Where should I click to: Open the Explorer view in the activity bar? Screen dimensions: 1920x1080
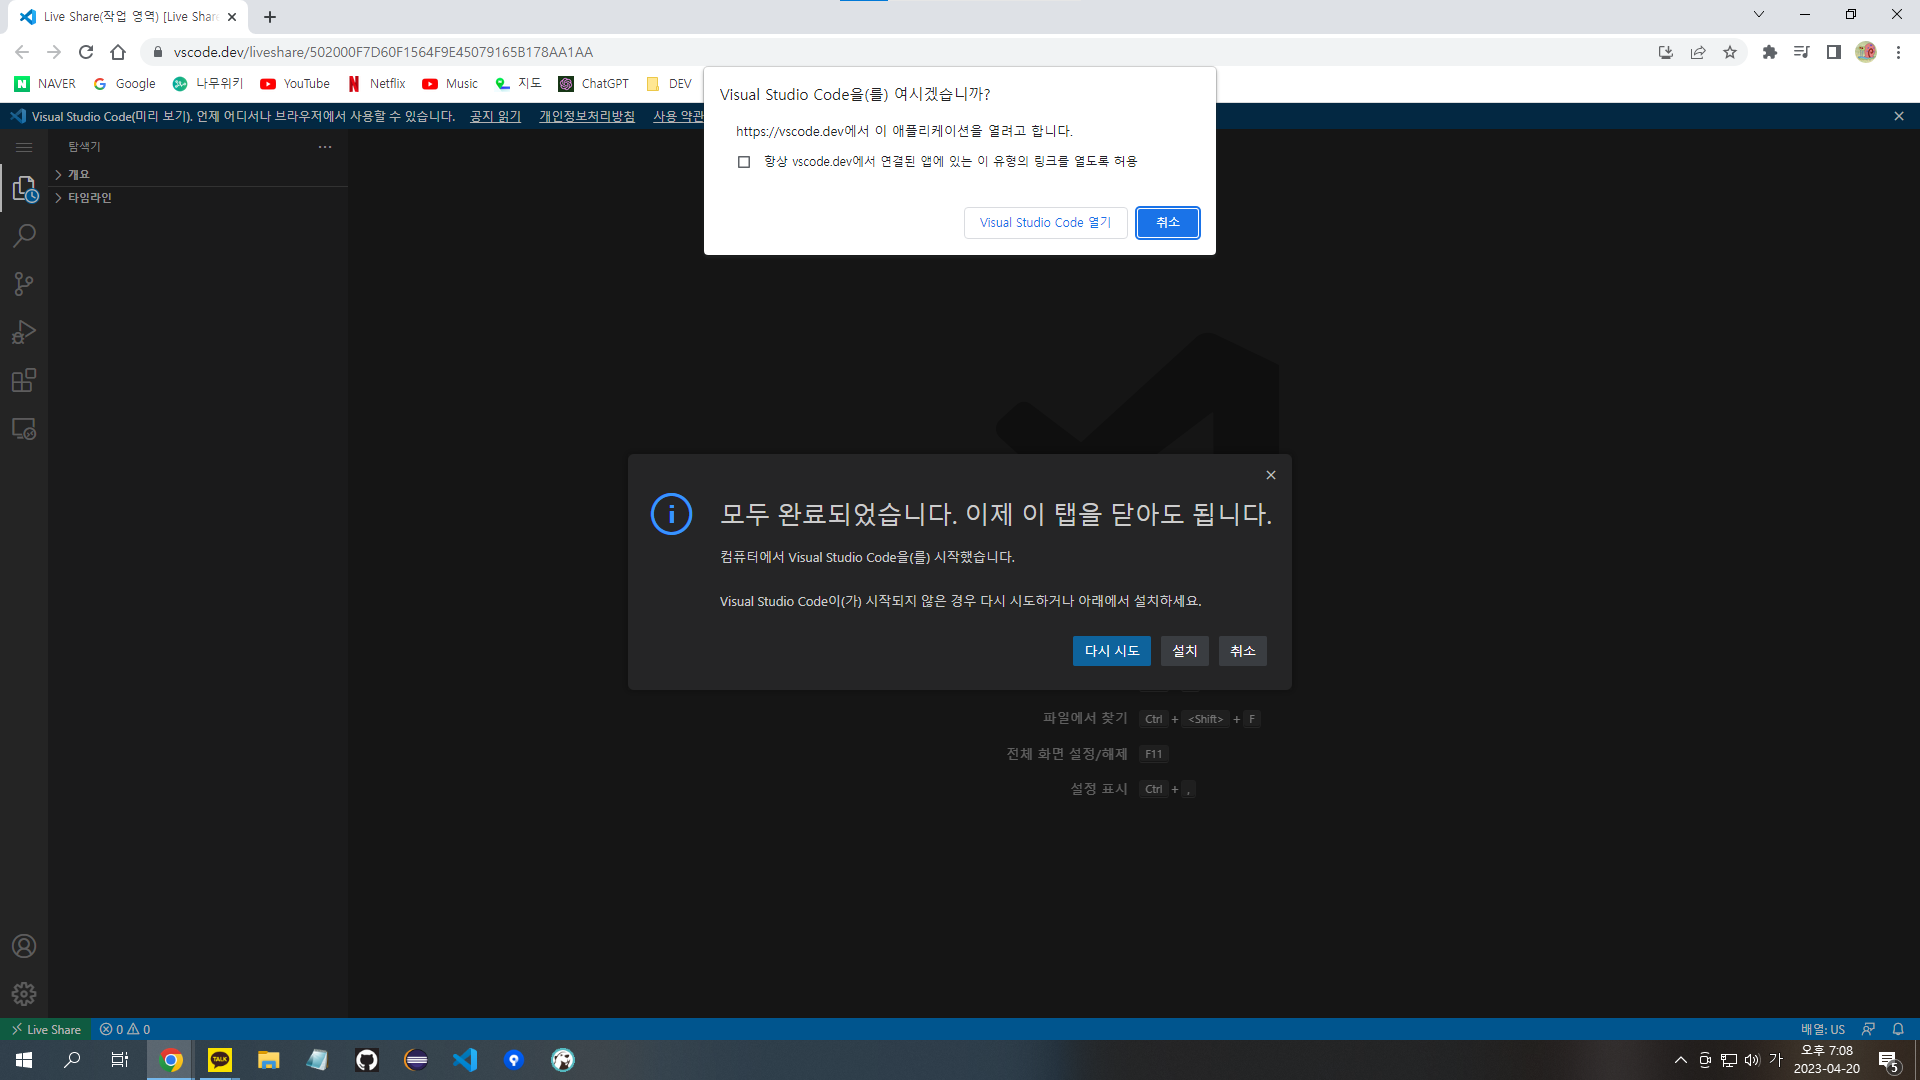pos(24,188)
